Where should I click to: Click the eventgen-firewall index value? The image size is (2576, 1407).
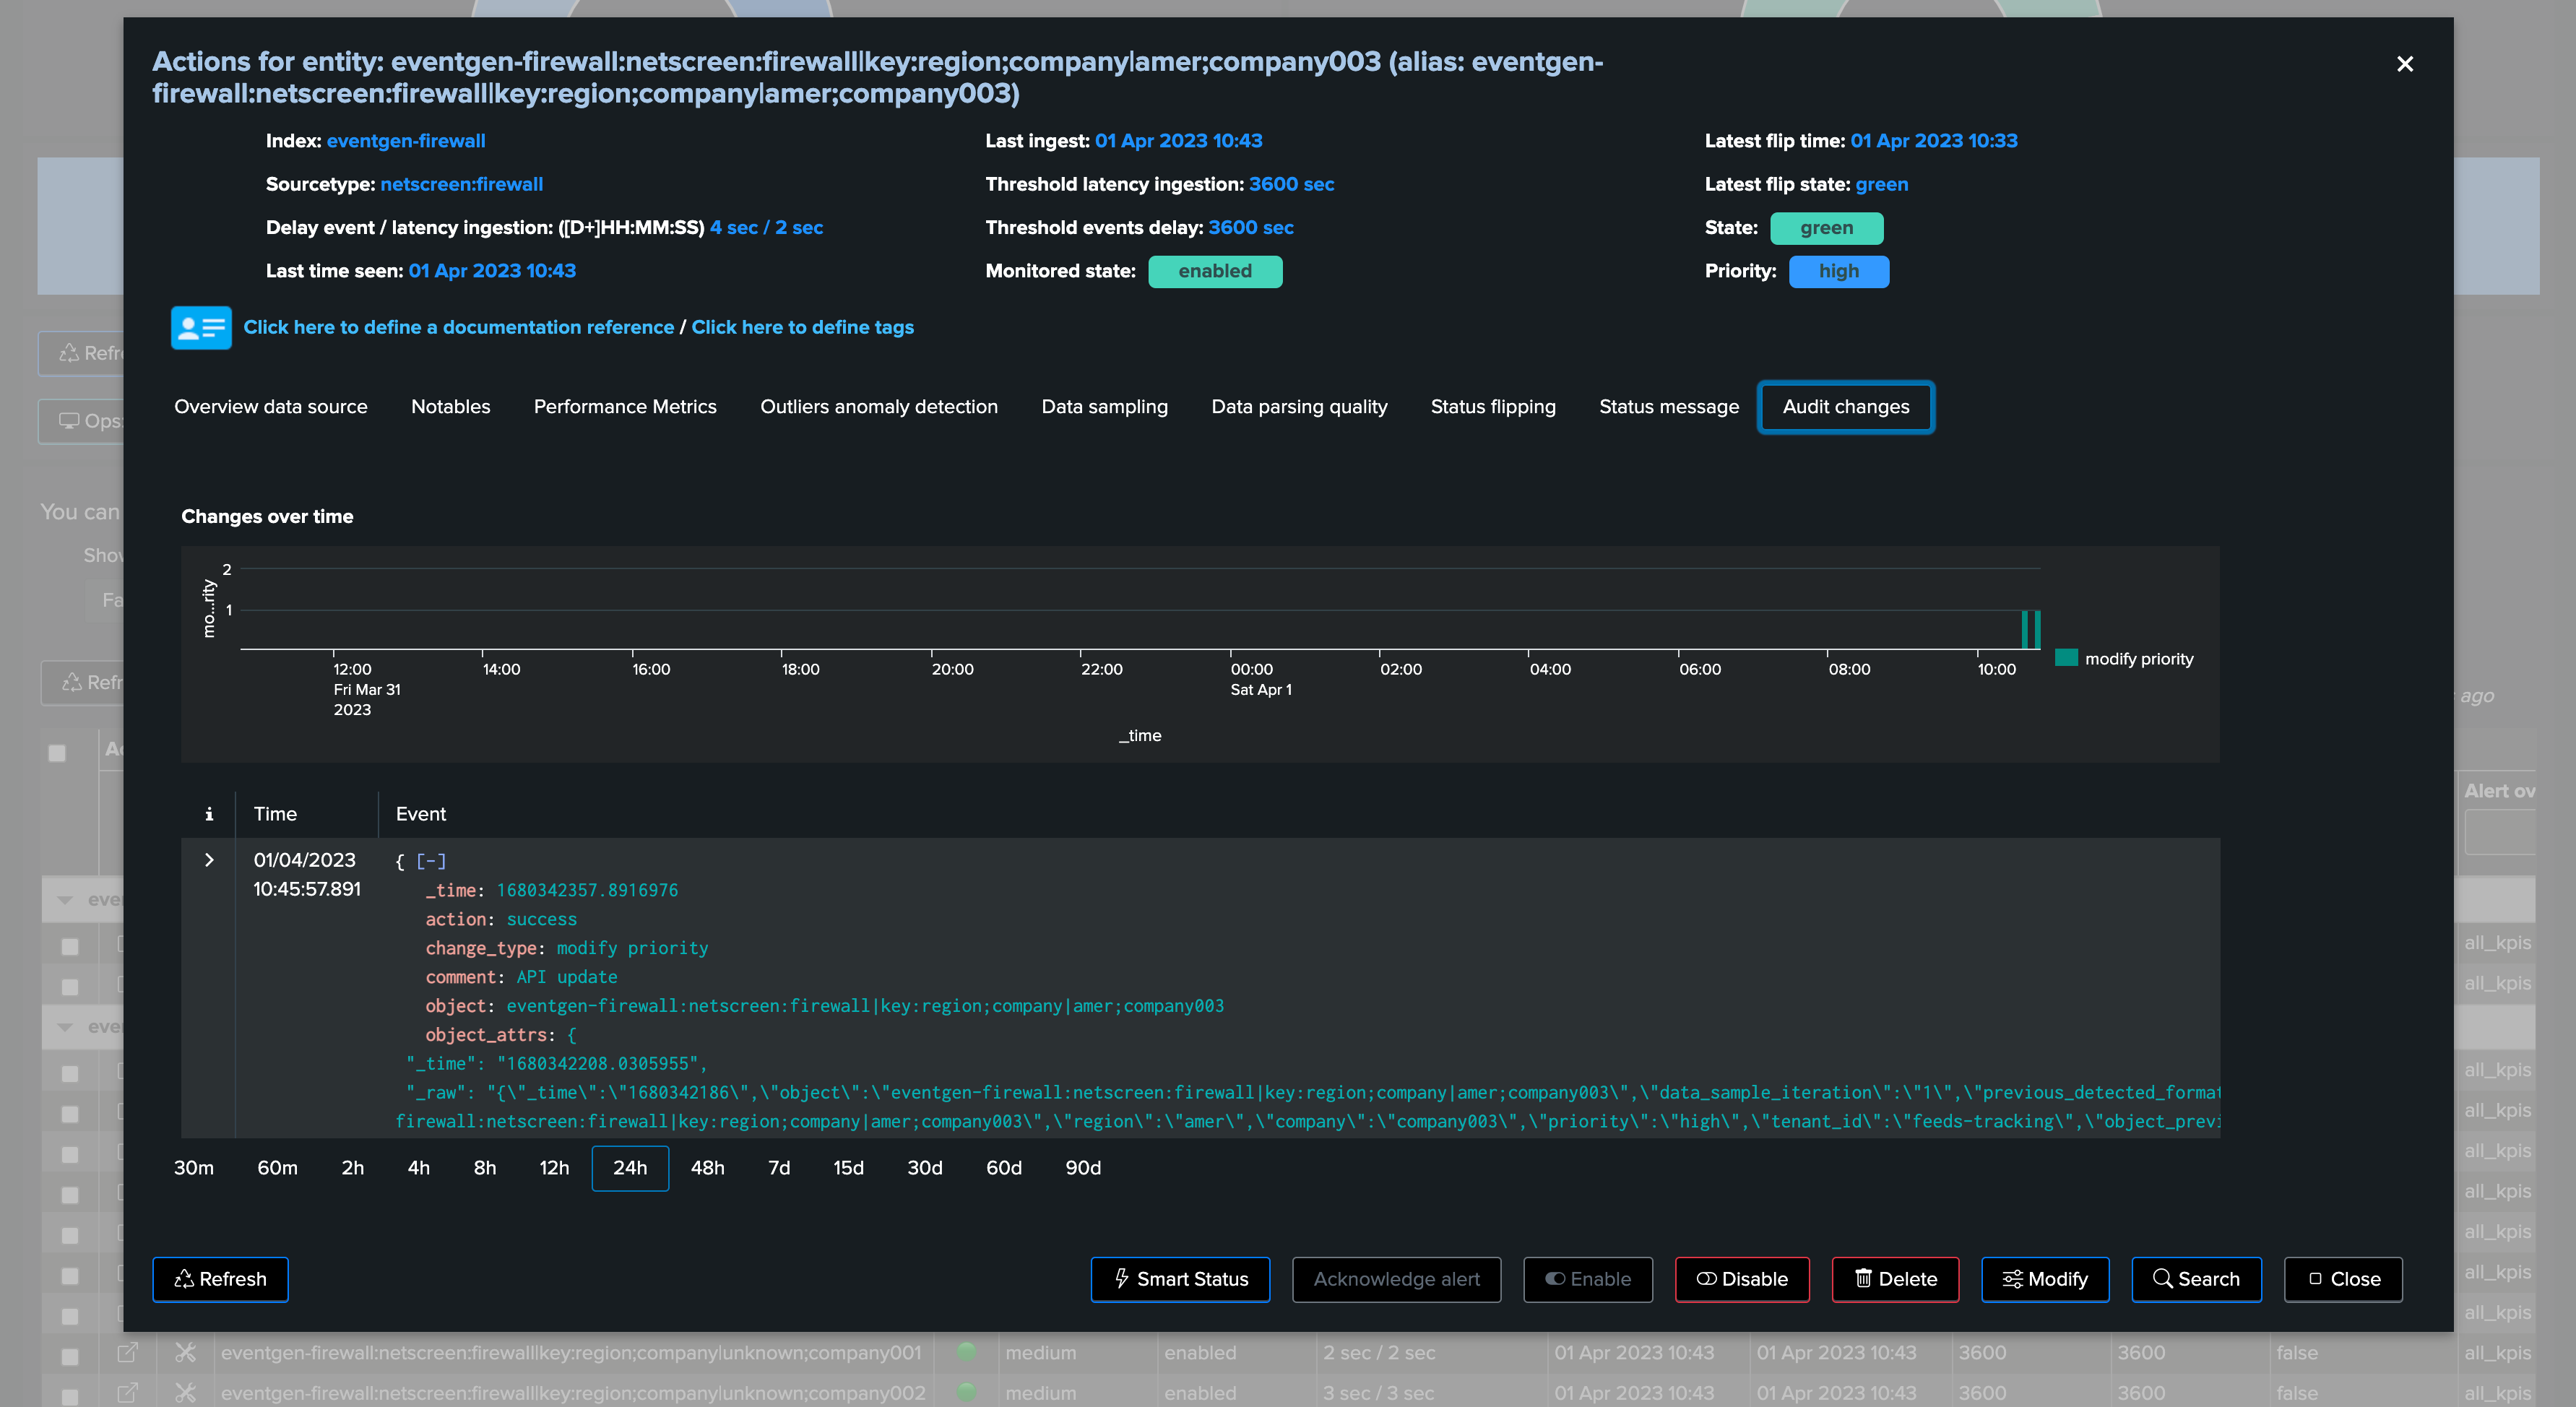click(x=406, y=141)
